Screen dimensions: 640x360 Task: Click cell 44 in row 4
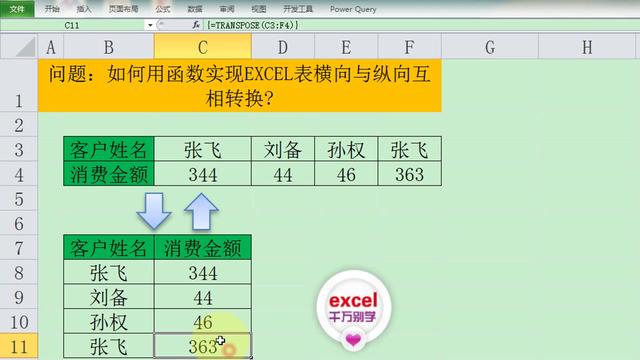pos(283,174)
